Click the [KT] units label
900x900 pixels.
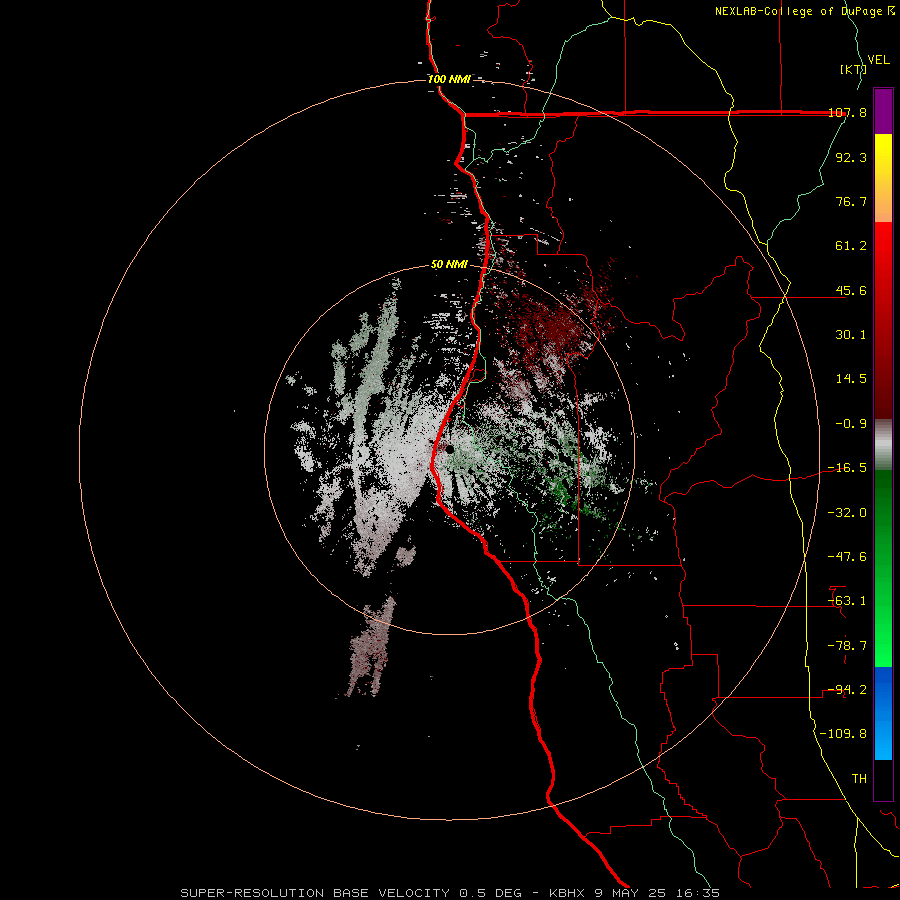coord(853,69)
